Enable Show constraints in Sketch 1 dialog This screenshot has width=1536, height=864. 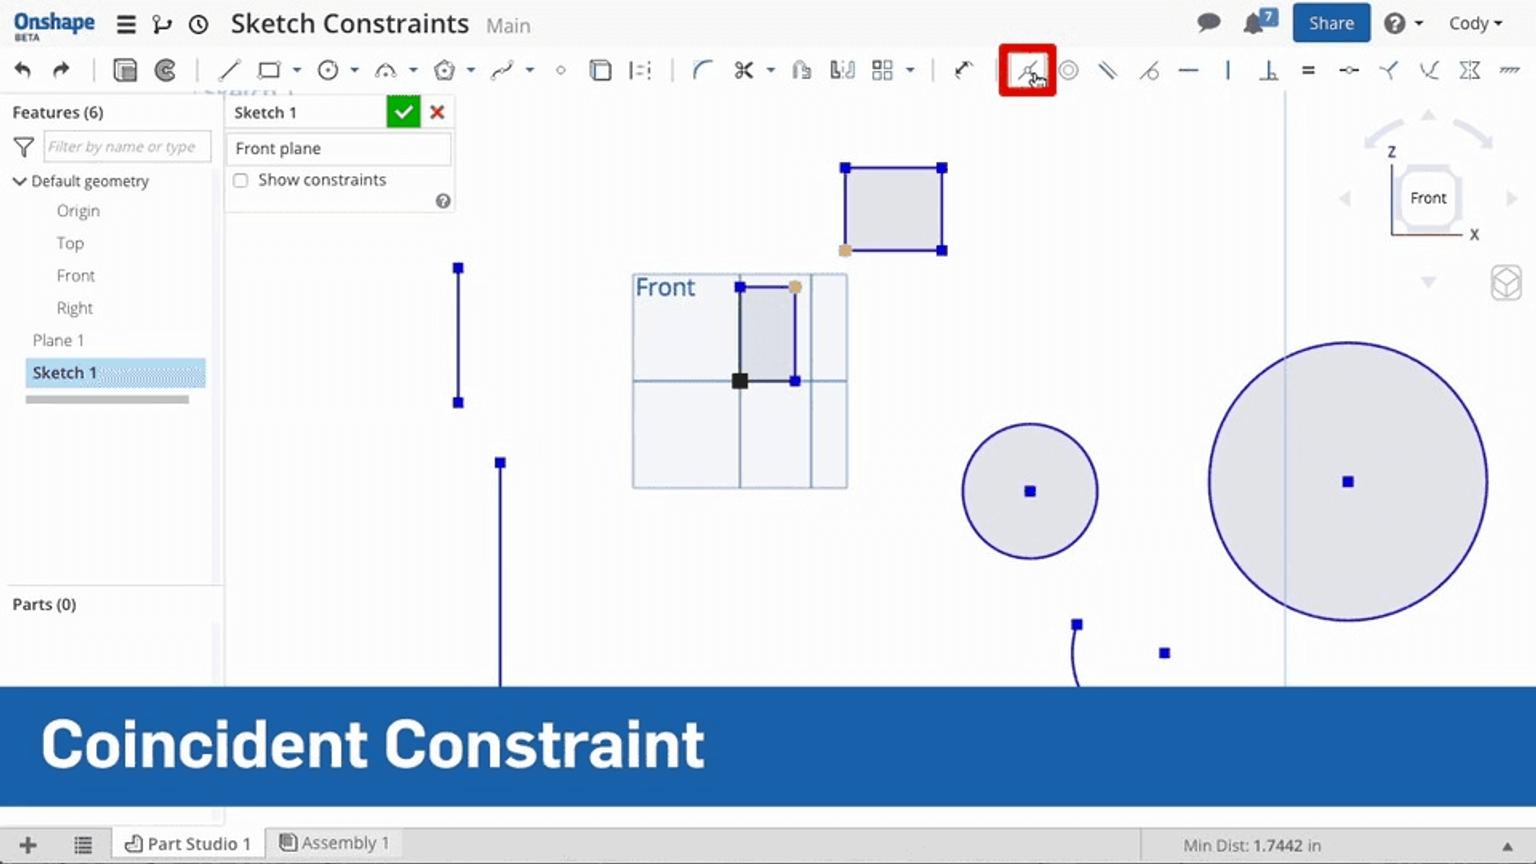[240, 180]
